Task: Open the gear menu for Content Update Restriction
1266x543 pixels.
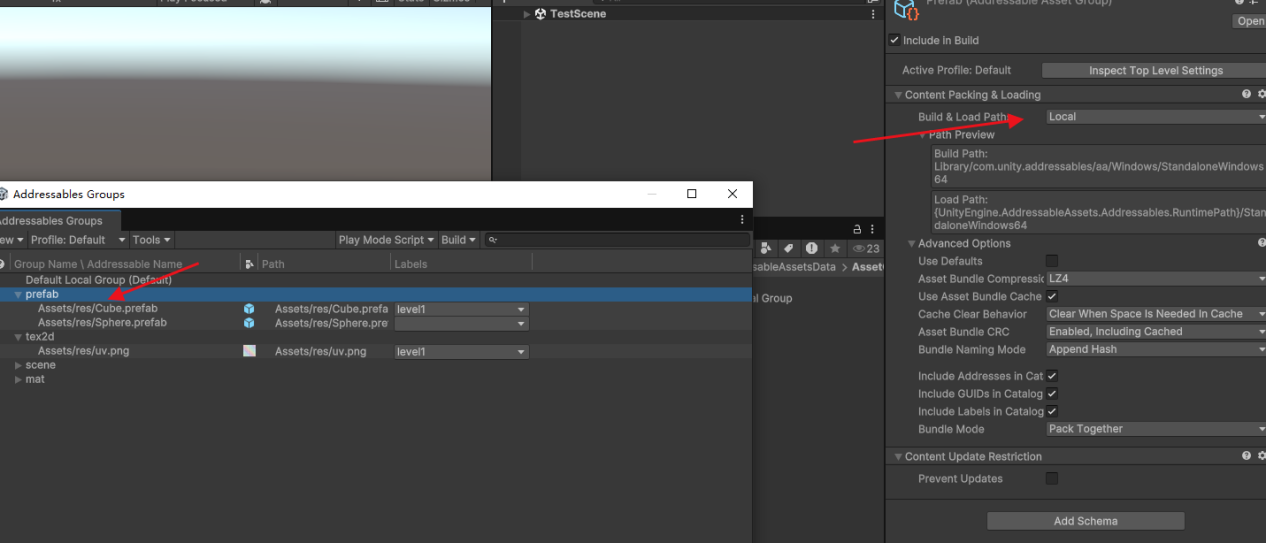Action: pos(1261,456)
